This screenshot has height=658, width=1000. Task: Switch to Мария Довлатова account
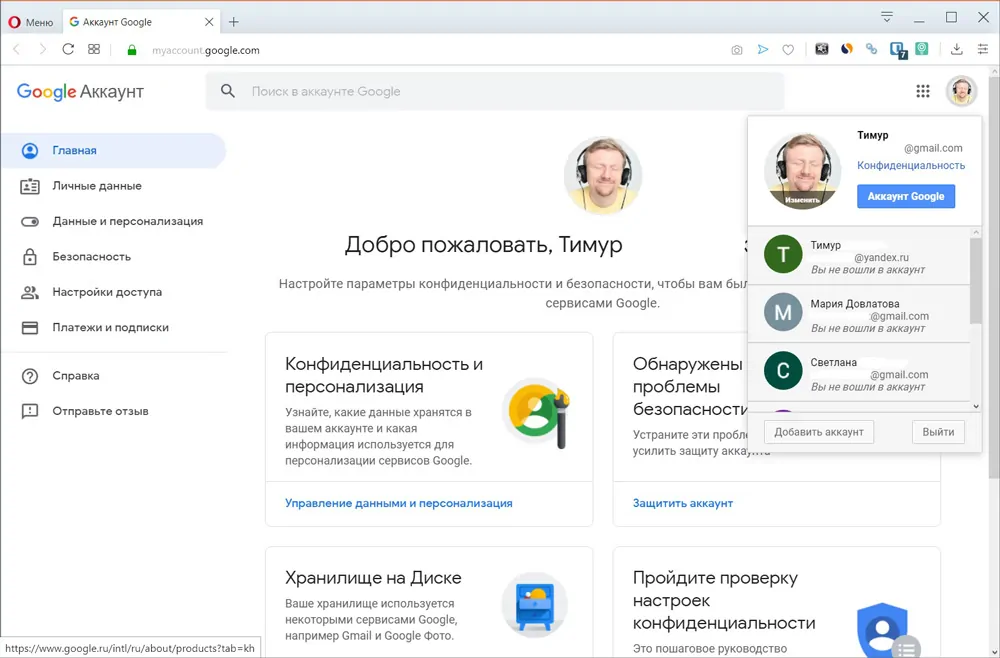[859, 314]
